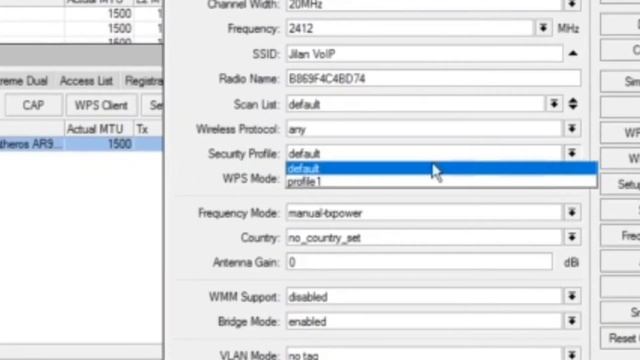Click the Country field no_country_set
Image resolution: width=640 pixels, height=360 pixels.
[x=424, y=238]
